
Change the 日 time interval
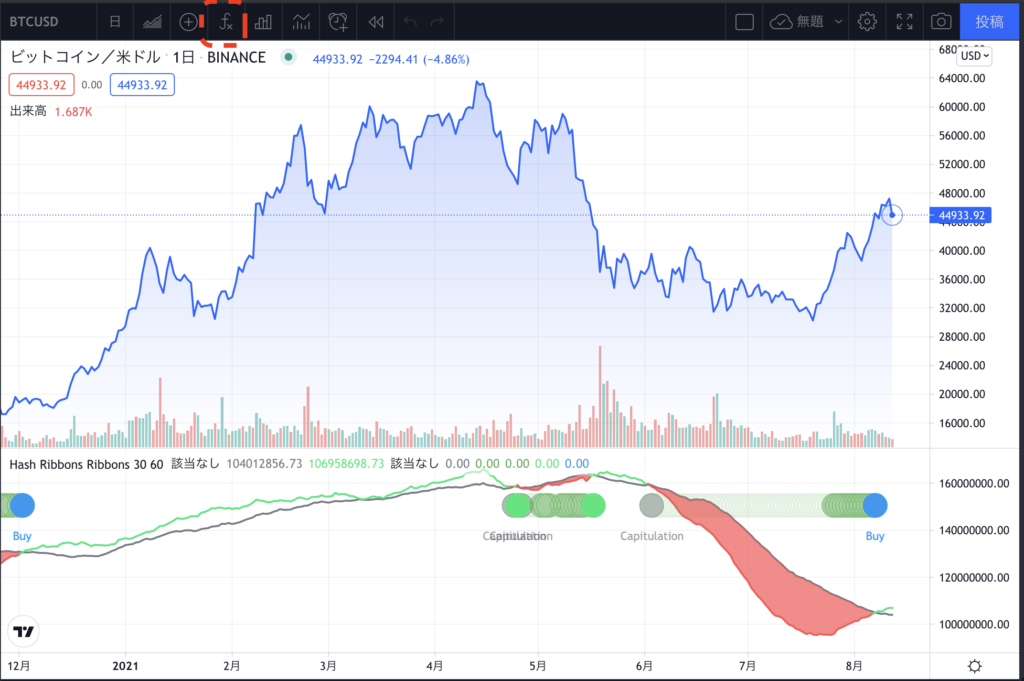click(x=115, y=22)
